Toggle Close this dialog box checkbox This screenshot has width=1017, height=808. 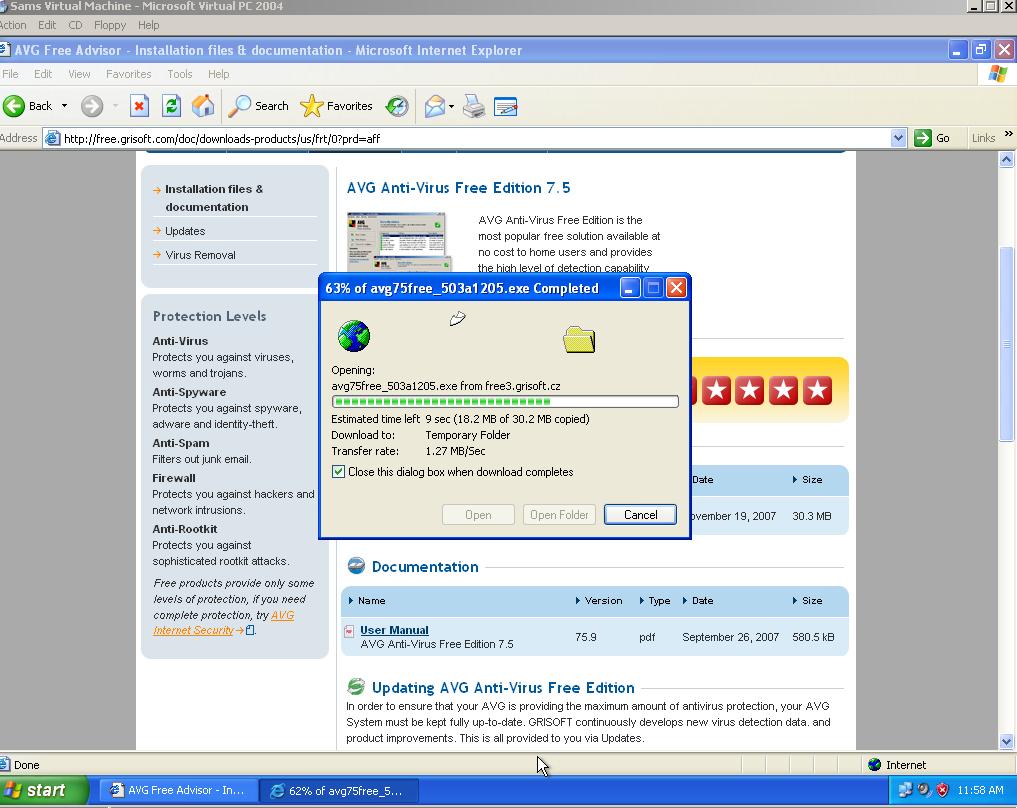pyautogui.click(x=338, y=471)
